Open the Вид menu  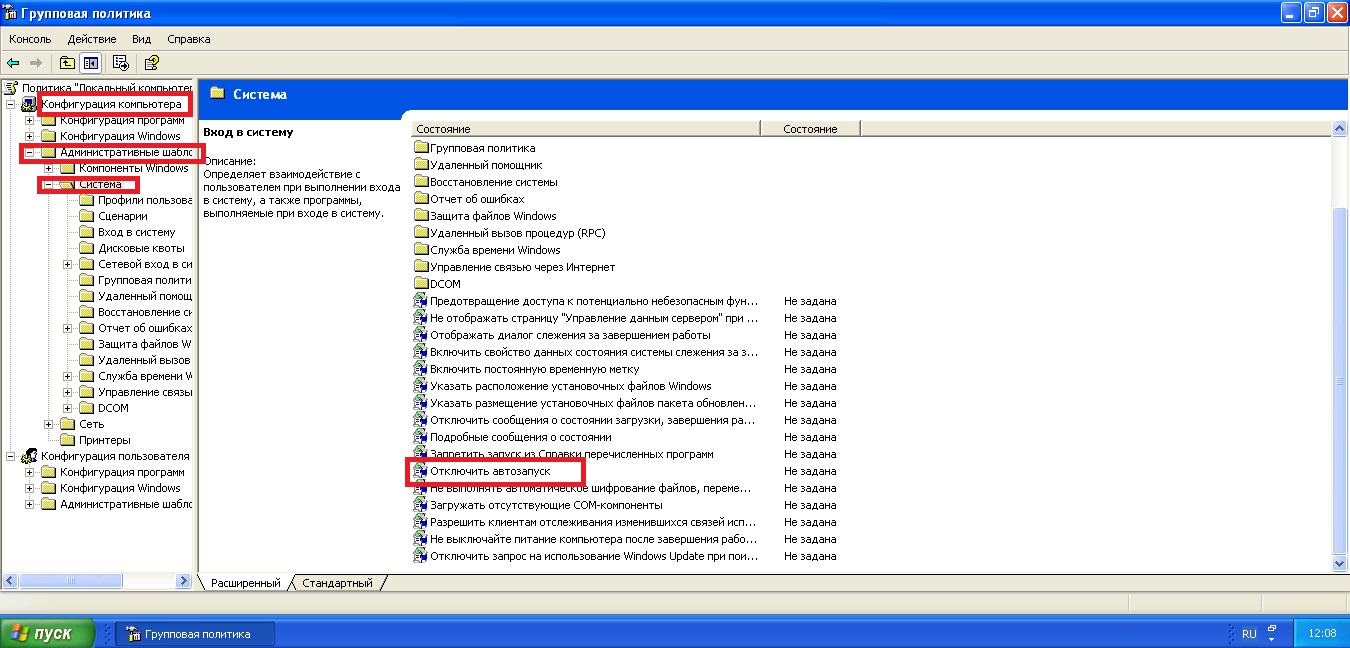coord(142,39)
